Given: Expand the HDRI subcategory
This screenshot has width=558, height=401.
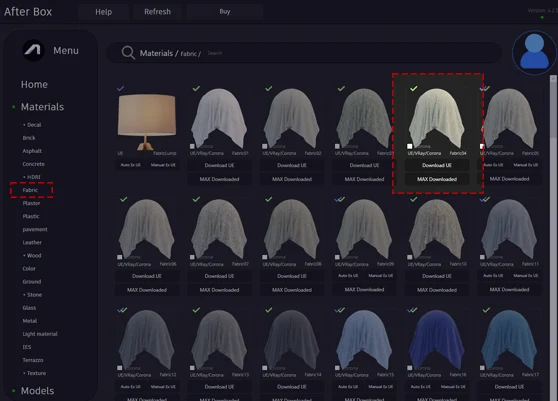Looking at the screenshot, I should click(32, 177).
